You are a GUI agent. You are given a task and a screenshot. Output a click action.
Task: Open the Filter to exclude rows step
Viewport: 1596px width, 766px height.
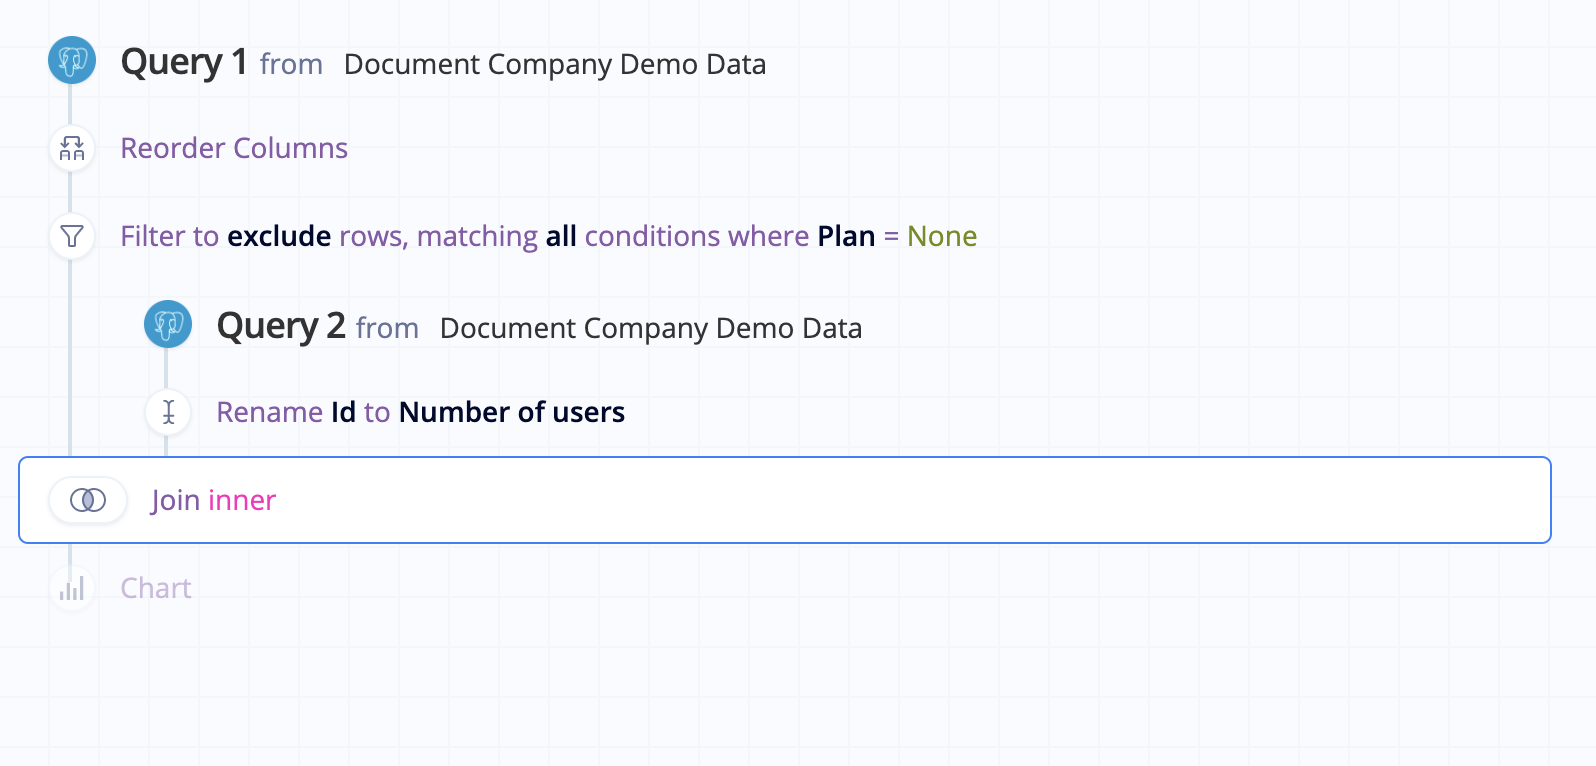[x=548, y=236]
